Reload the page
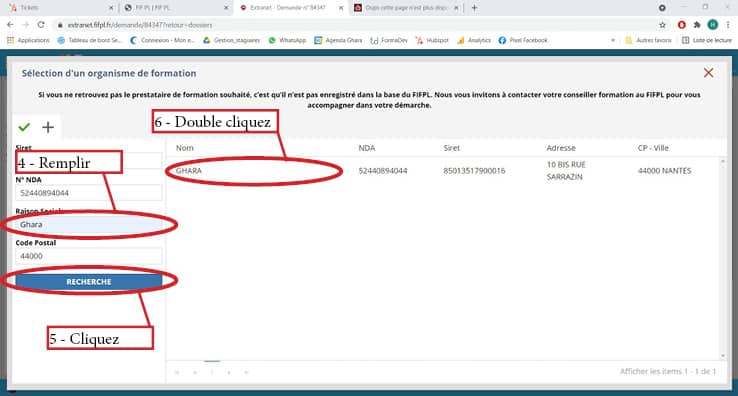Image resolution: width=738 pixels, height=396 pixels. (41, 24)
